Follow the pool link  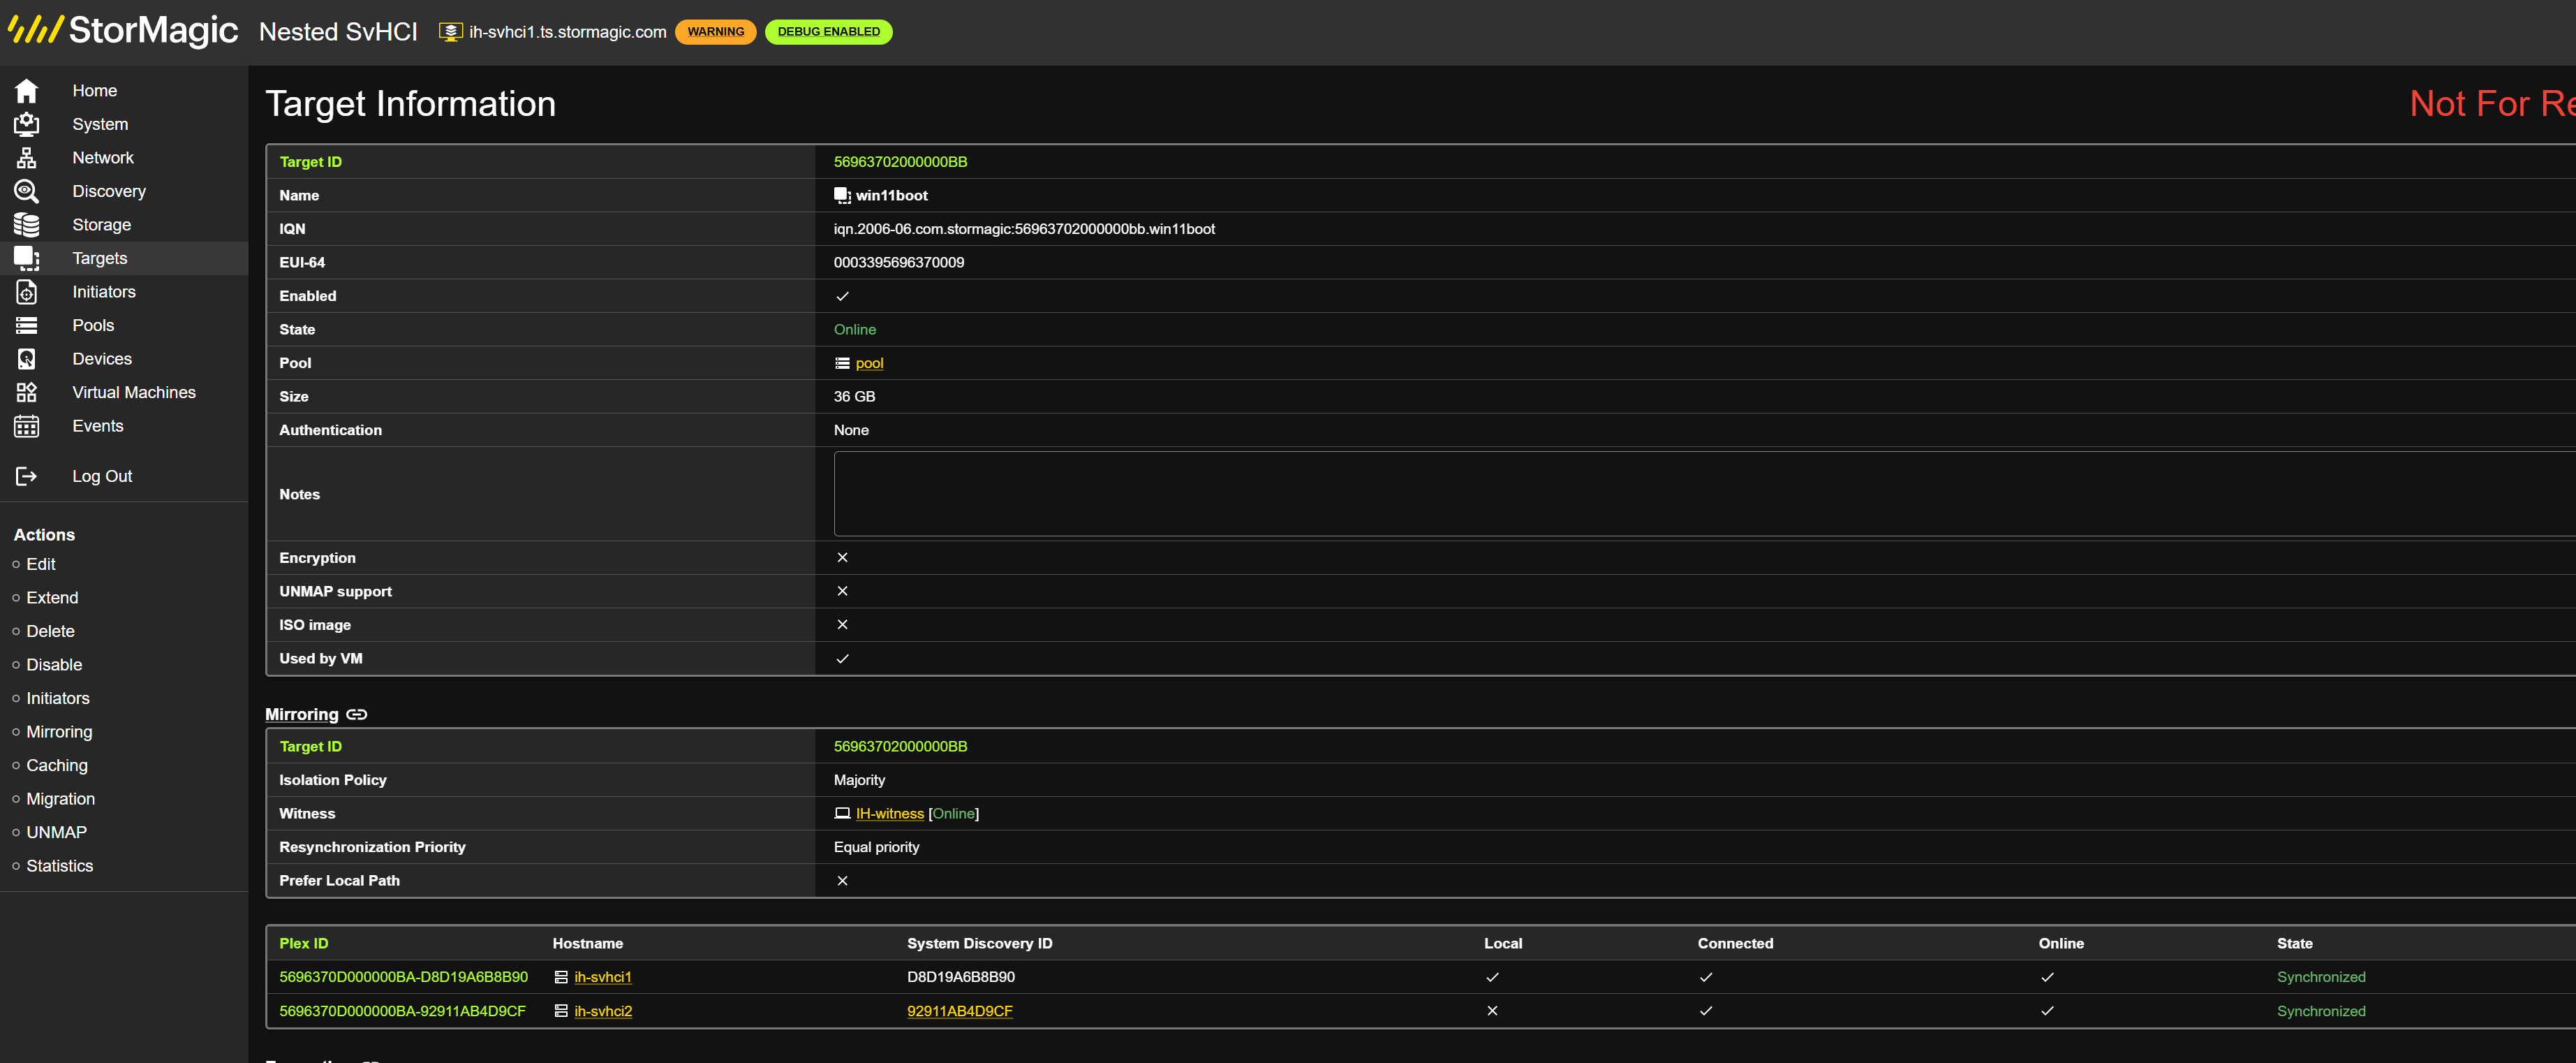[x=870, y=363]
